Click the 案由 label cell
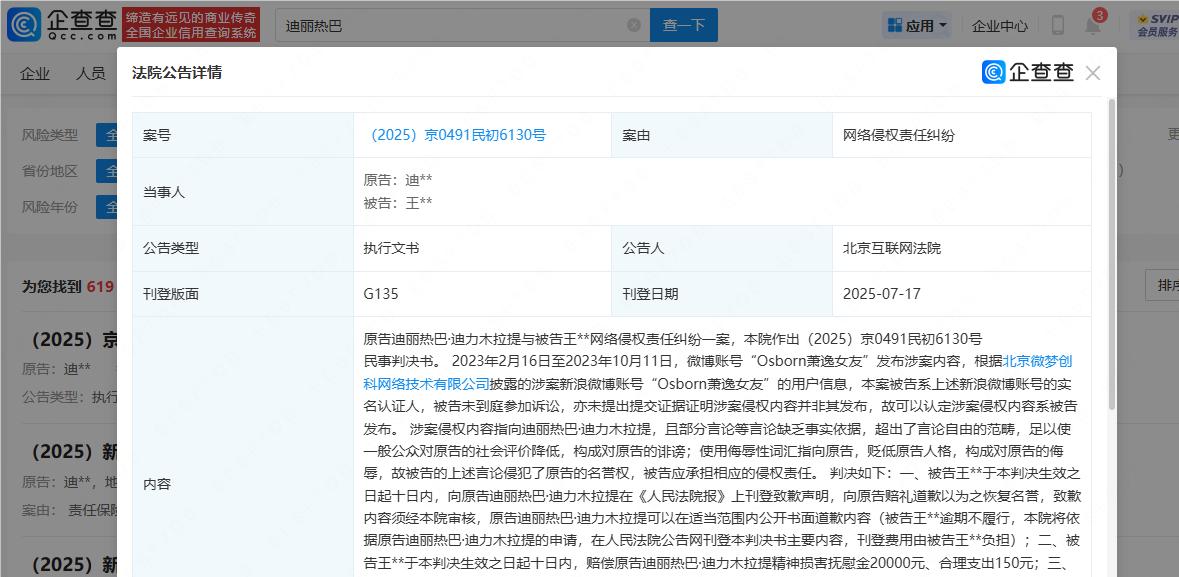Screen dimensions: 1179x577 pyautogui.click(x=722, y=135)
